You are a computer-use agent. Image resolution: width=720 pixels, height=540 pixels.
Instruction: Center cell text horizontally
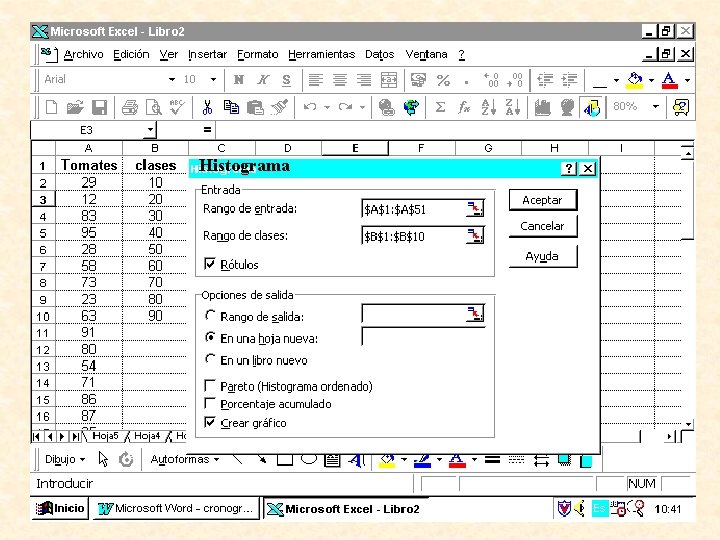(340, 80)
